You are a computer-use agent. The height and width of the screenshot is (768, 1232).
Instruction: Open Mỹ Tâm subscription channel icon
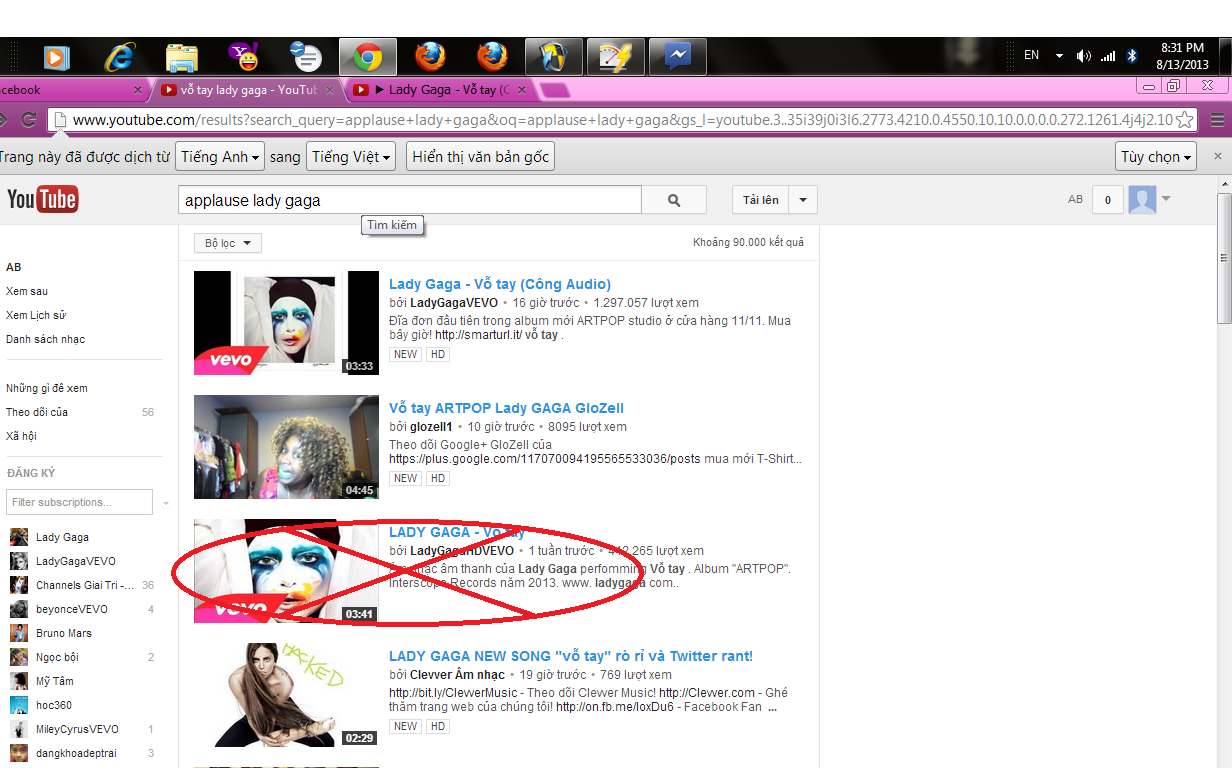[x=19, y=681]
